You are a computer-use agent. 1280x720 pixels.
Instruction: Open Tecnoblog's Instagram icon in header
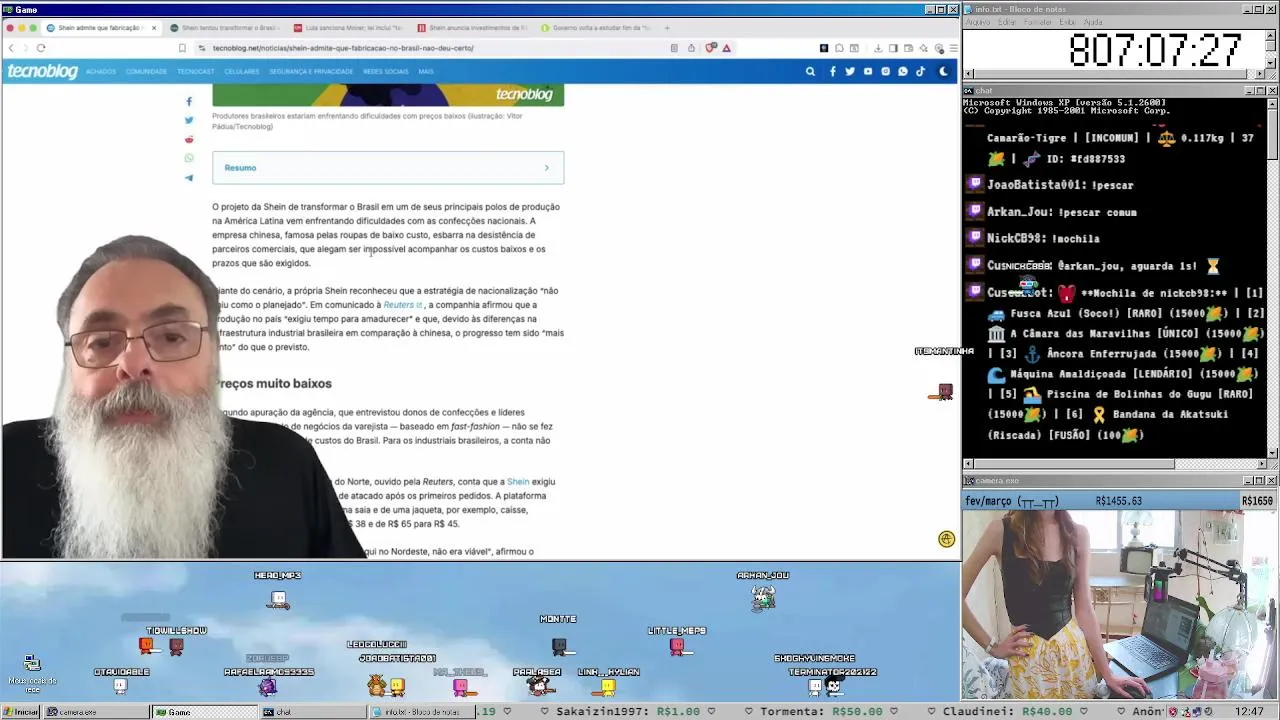[x=885, y=71]
